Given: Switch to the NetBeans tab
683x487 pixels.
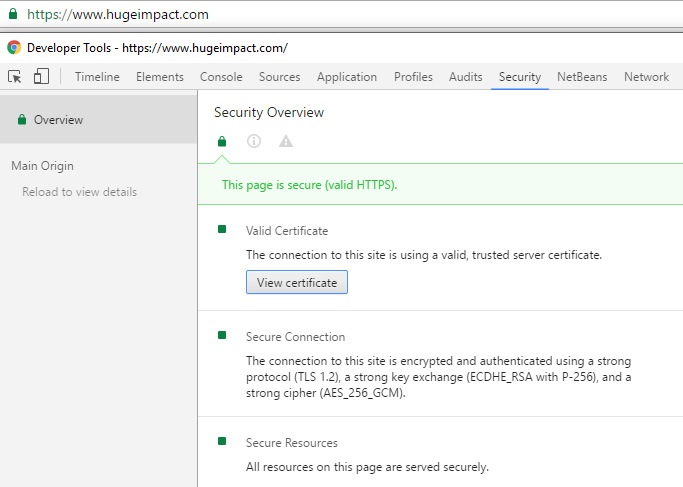Looking at the screenshot, I should [x=582, y=77].
